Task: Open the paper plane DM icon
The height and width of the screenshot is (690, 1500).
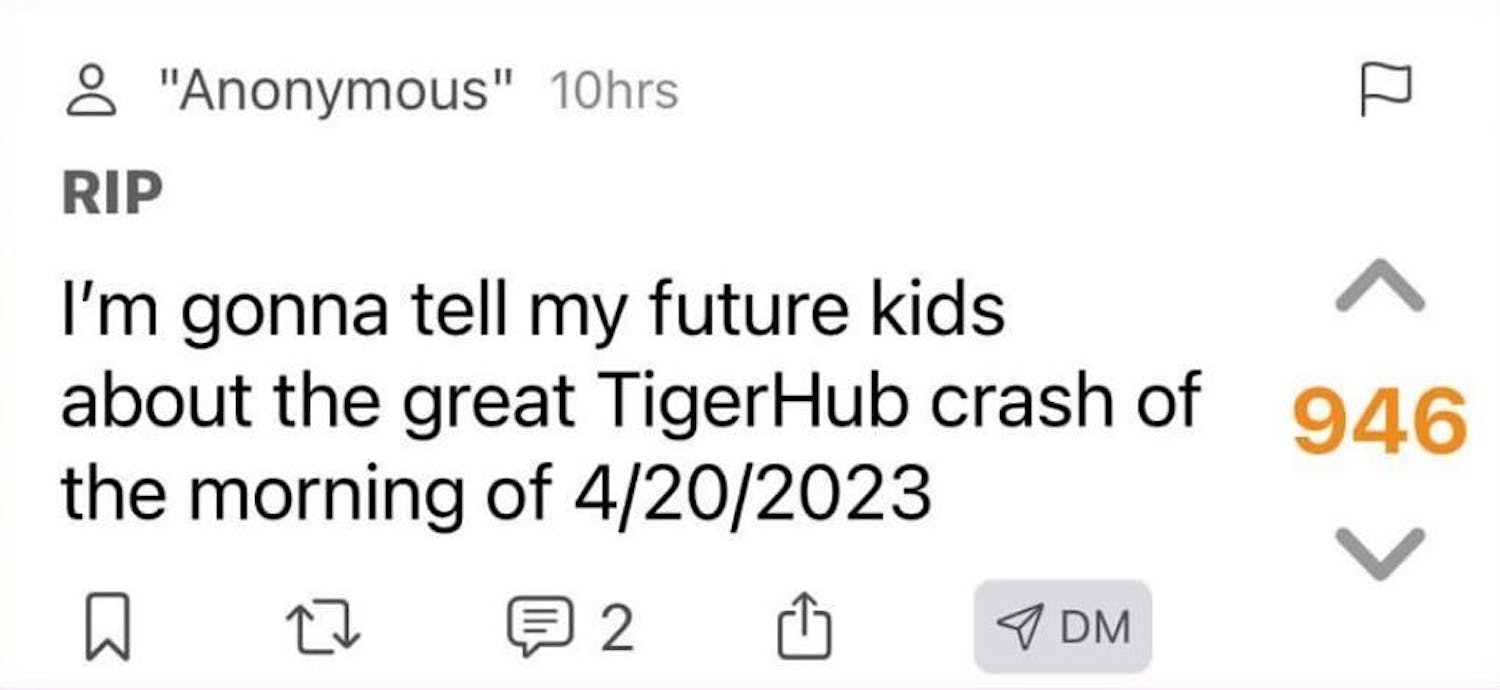Action: click(x=1021, y=626)
